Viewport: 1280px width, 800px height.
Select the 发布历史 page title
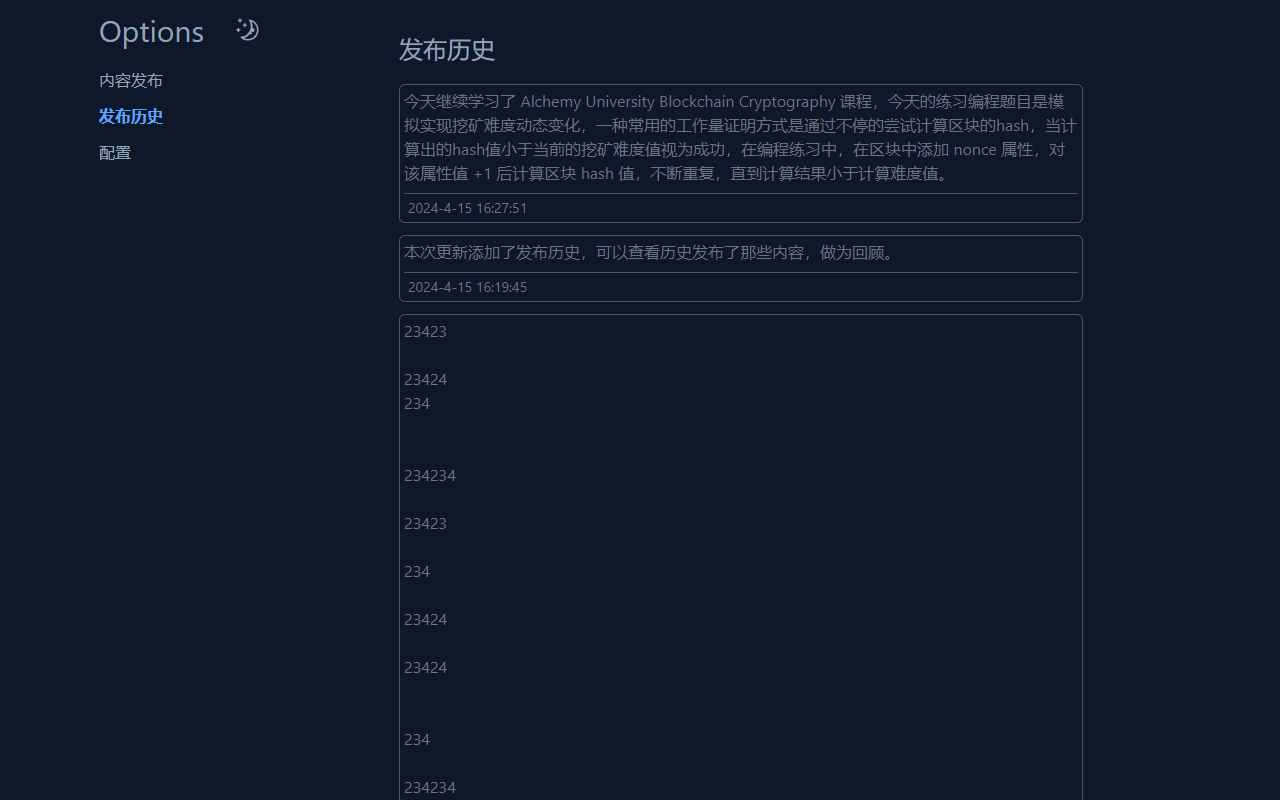[x=446, y=50]
